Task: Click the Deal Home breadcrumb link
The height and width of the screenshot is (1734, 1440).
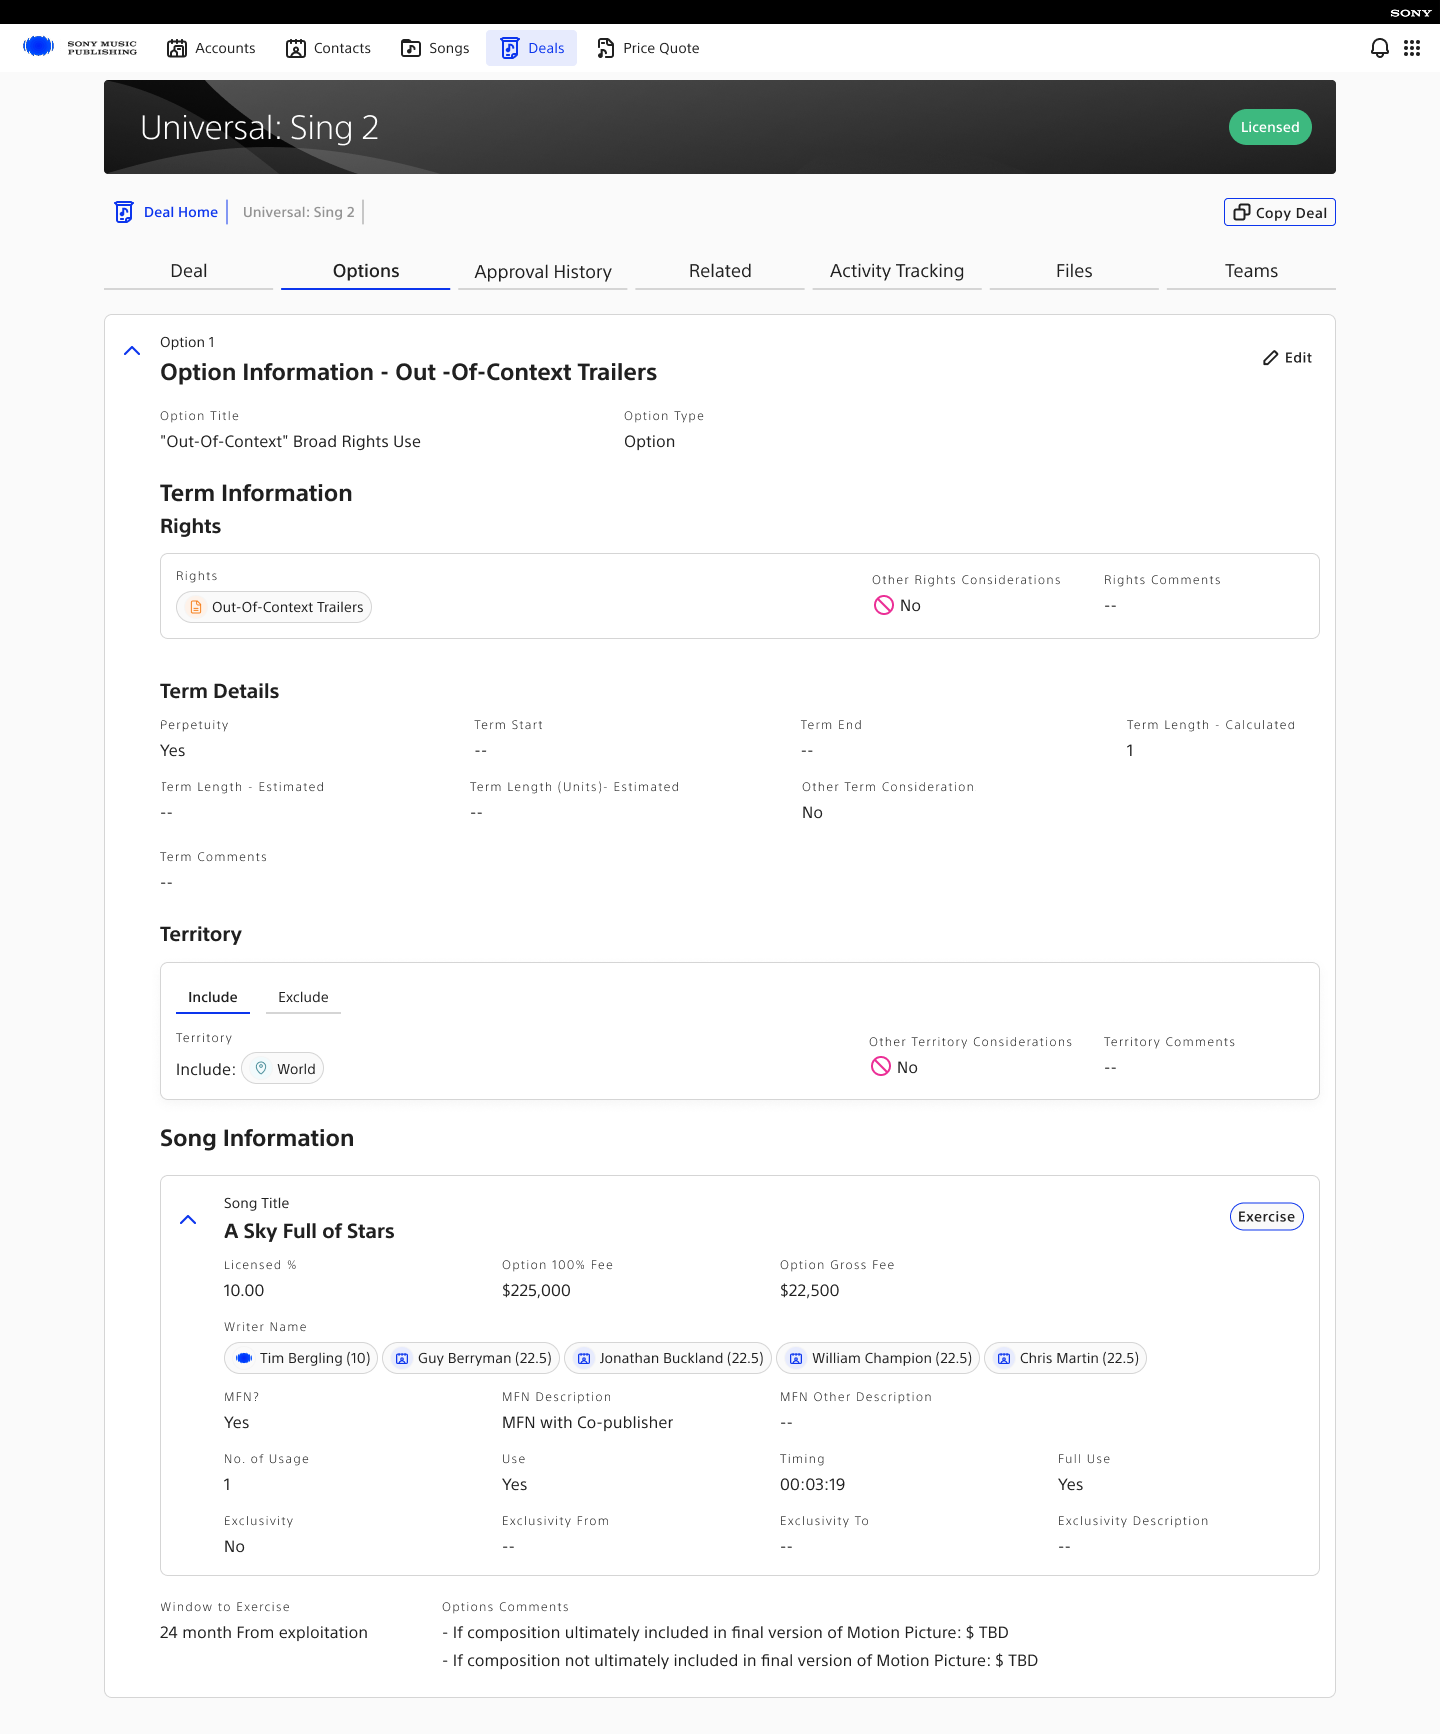Action: 181,212
